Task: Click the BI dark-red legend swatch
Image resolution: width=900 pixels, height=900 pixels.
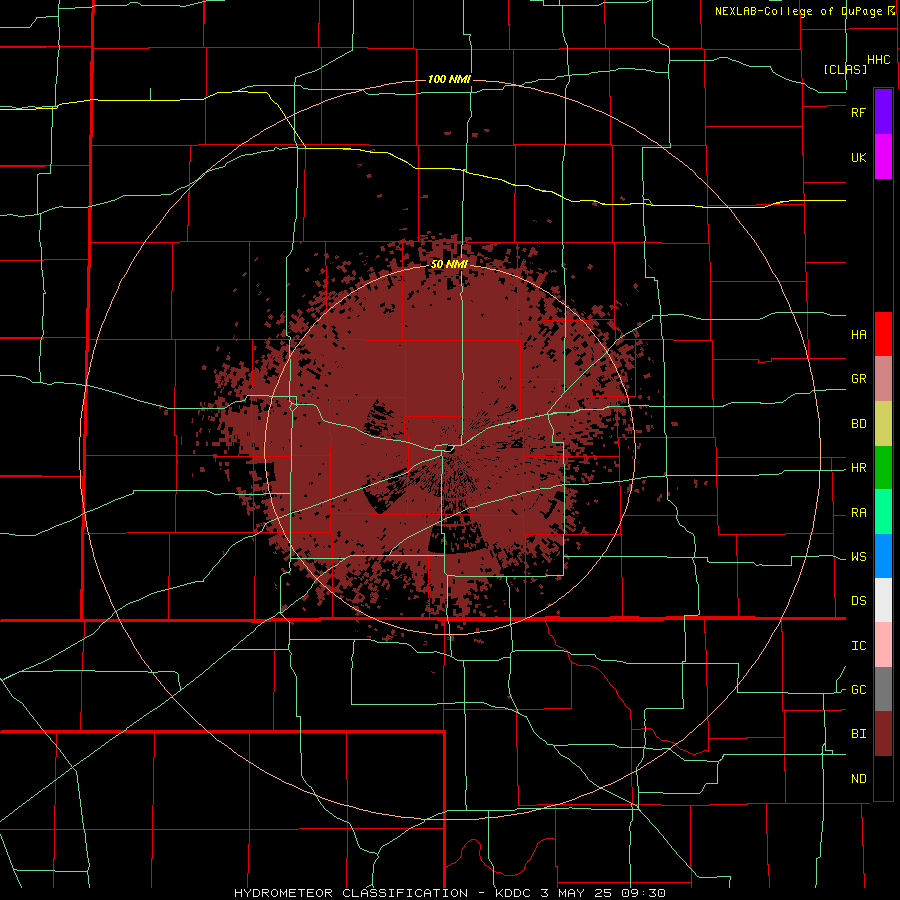Action: 883,734
